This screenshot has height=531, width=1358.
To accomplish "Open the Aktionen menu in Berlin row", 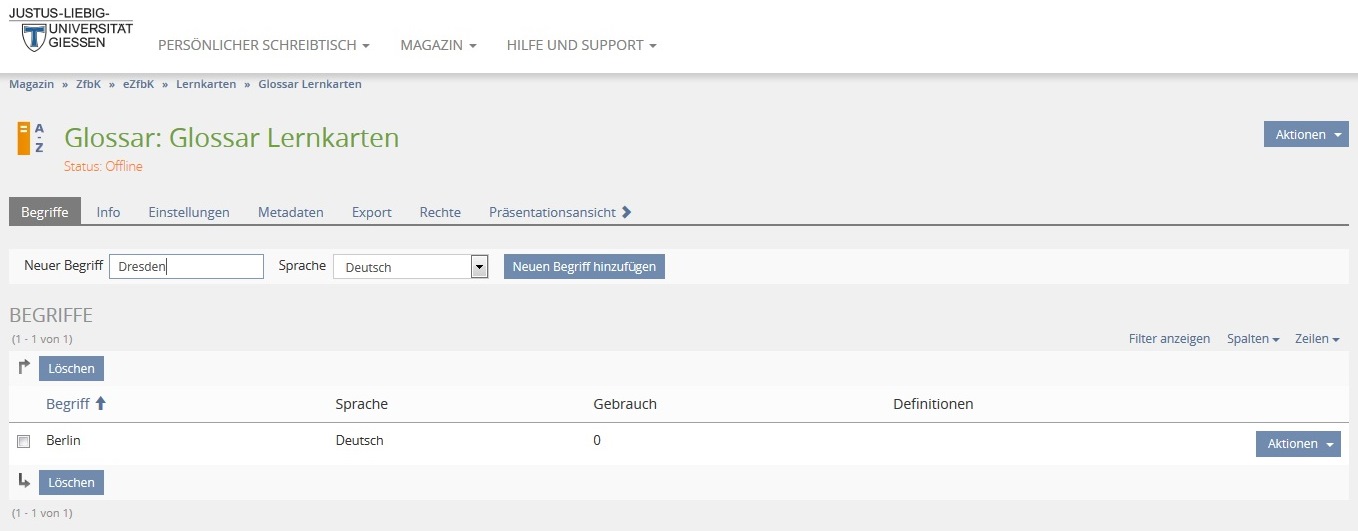I will click(x=1297, y=444).
